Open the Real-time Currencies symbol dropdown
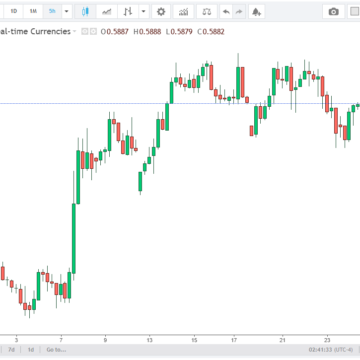 74,31
